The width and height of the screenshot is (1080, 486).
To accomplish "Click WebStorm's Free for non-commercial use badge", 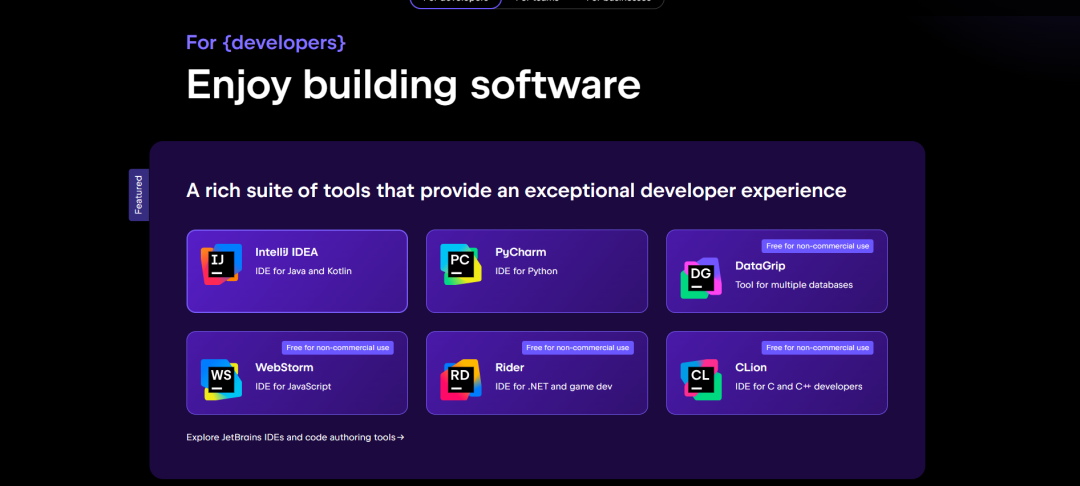I will (337, 348).
